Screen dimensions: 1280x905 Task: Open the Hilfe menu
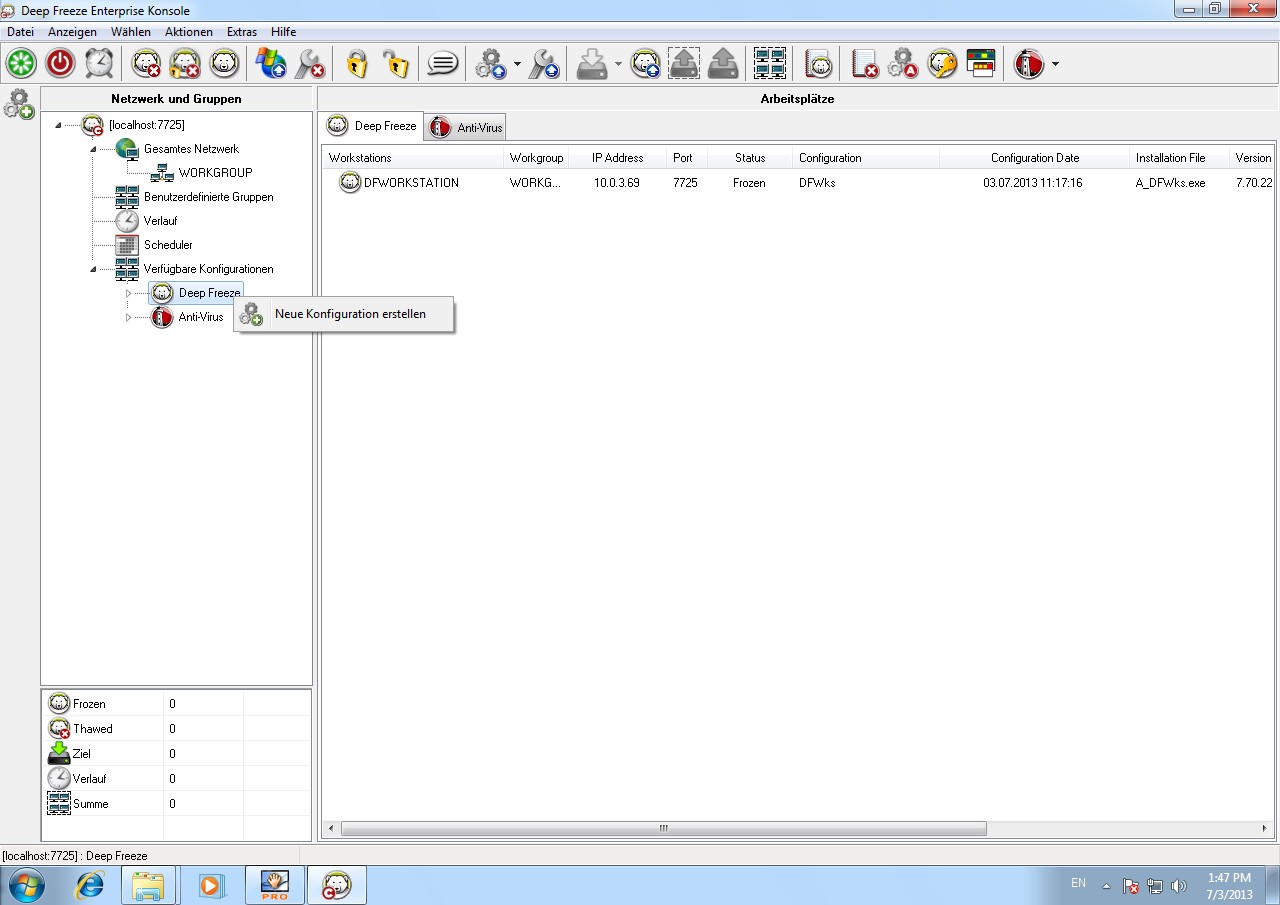(x=283, y=32)
